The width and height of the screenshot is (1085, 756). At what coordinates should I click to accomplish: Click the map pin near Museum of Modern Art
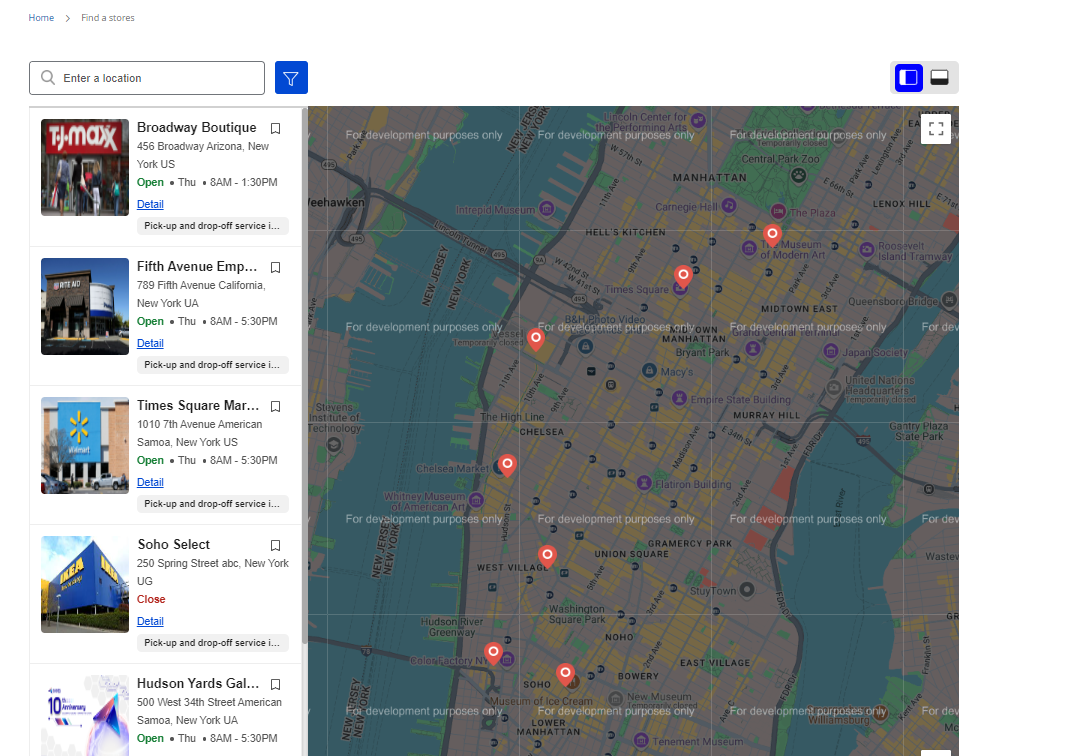(x=772, y=235)
